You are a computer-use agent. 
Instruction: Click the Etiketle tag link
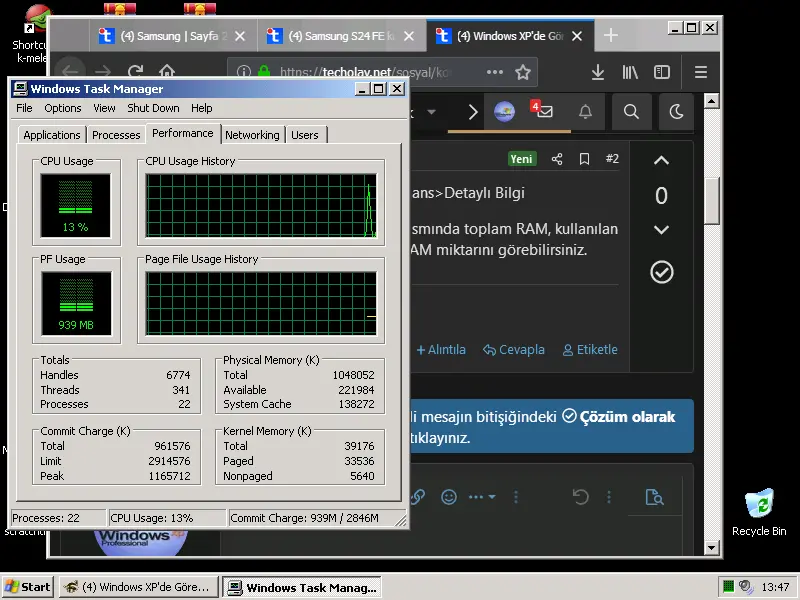point(590,350)
